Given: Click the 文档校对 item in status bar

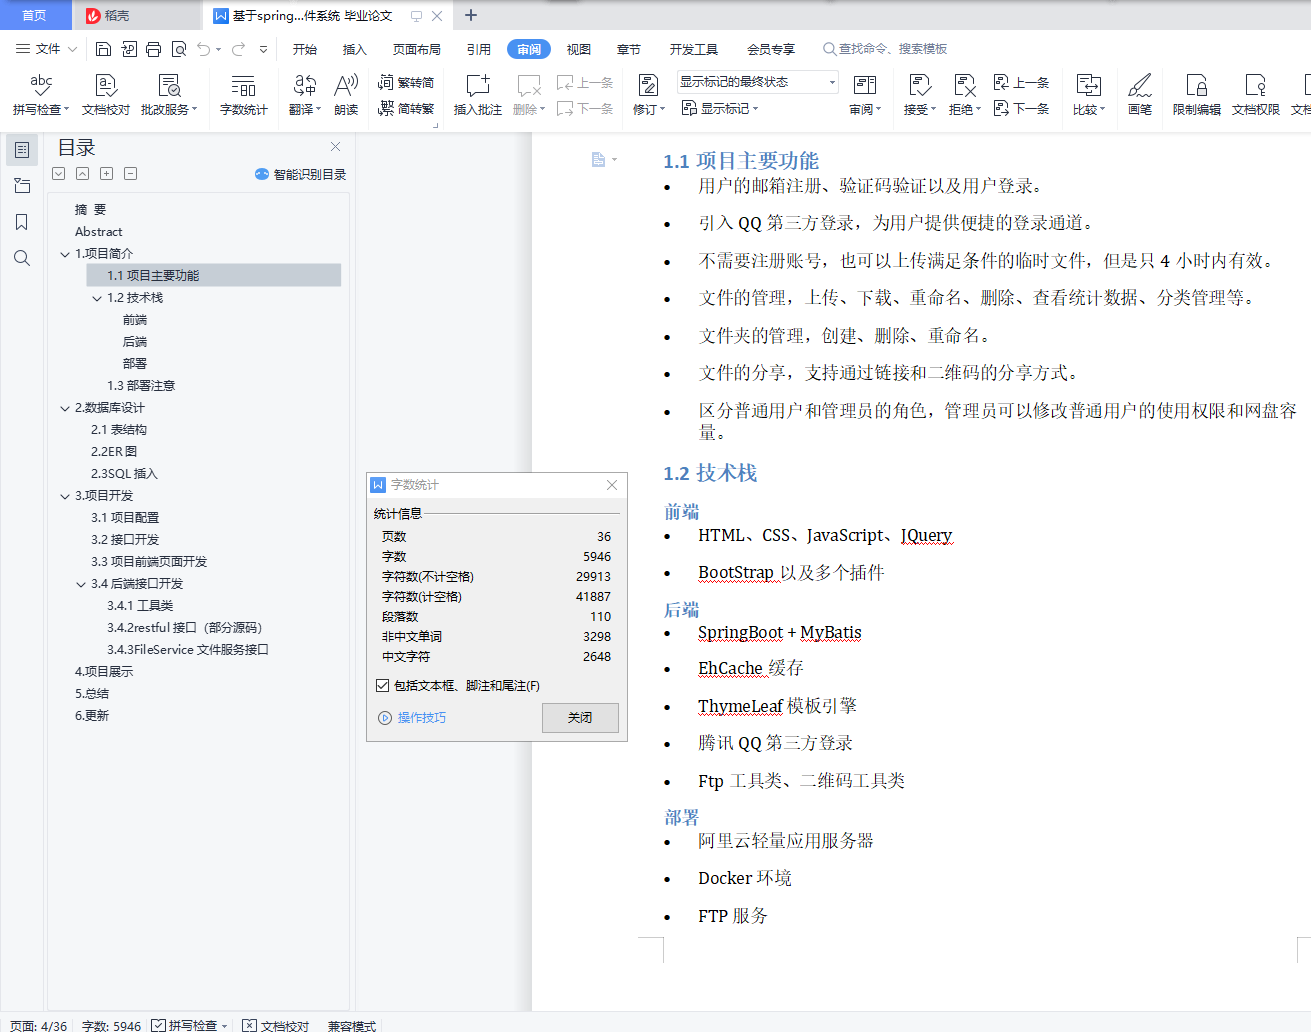Looking at the screenshot, I should (276, 1025).
